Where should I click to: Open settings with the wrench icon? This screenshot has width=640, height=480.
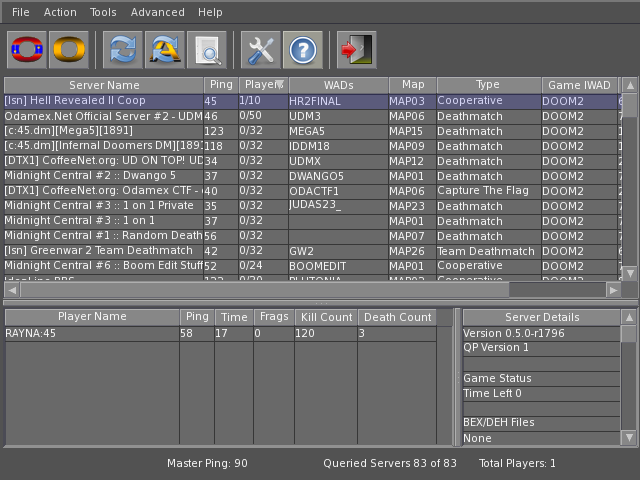click(260, 50)
